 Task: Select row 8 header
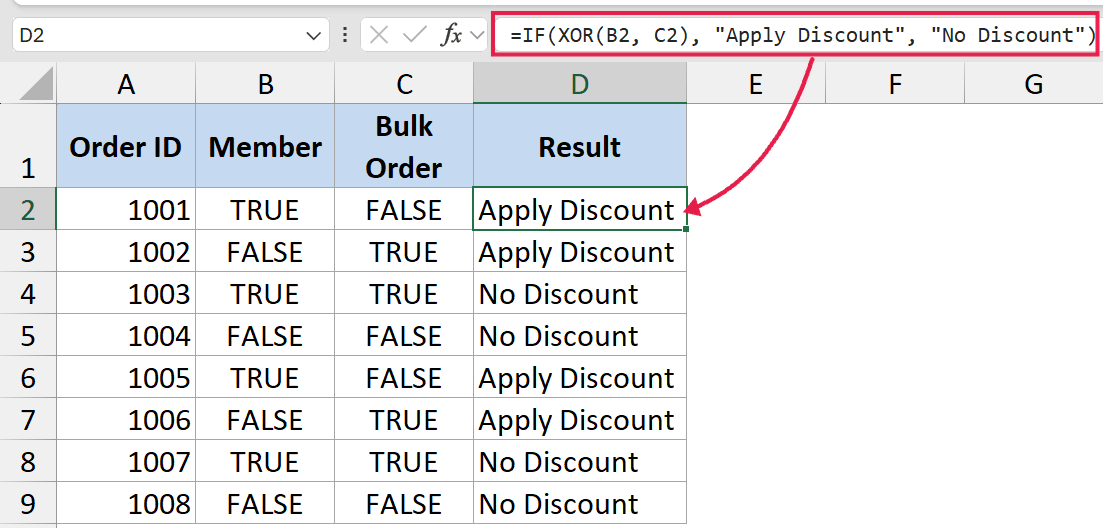[28, 462]
